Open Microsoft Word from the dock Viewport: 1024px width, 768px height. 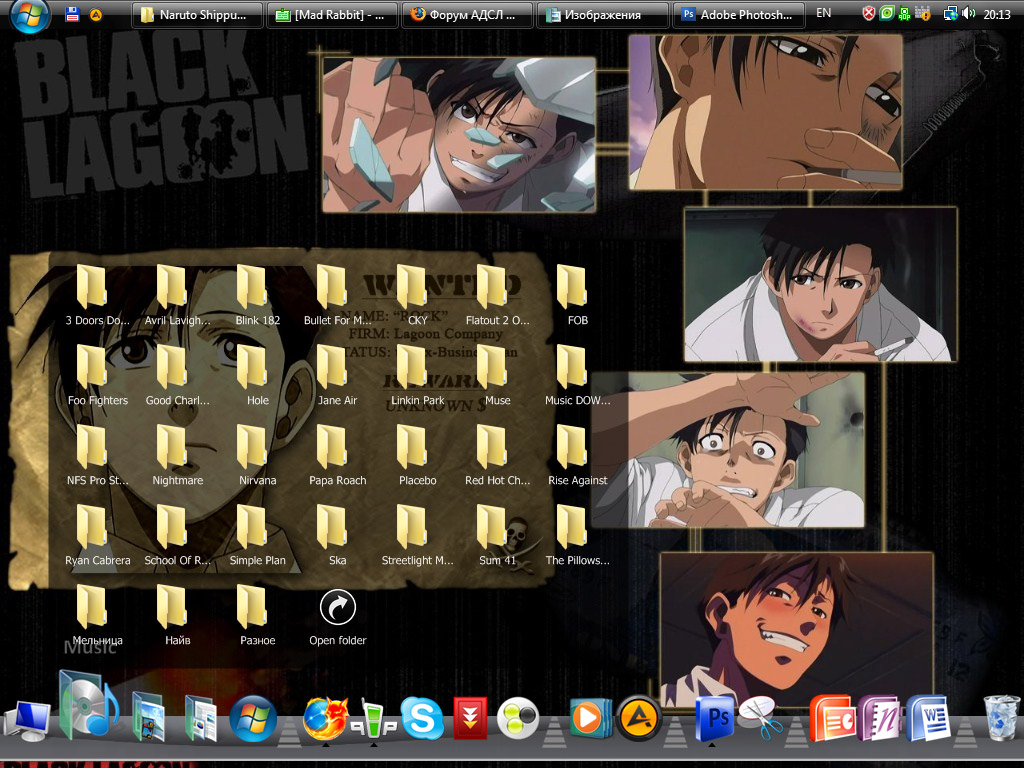click(928, 718)
